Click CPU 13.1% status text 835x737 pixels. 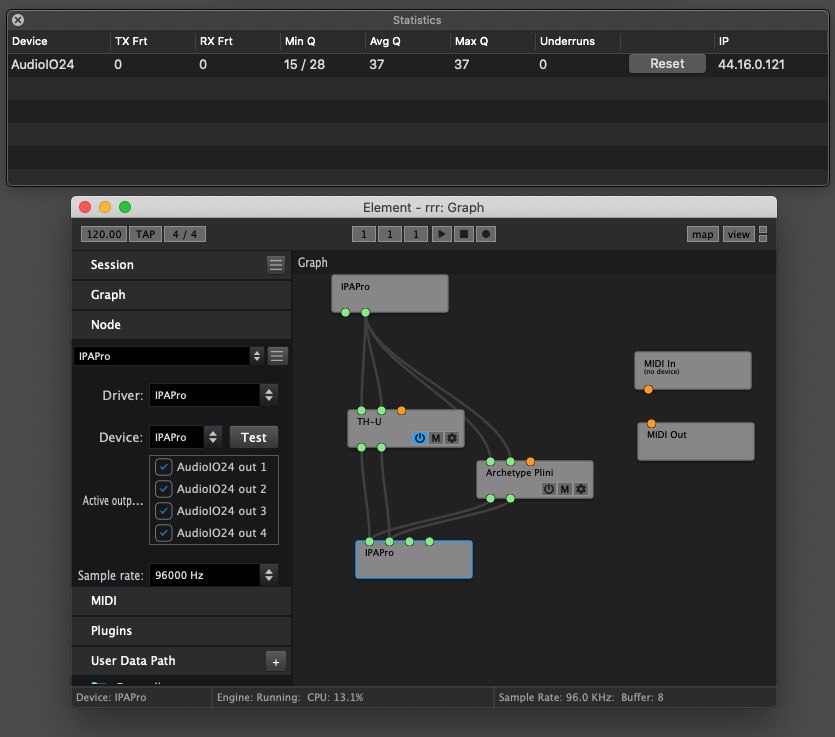click(335, 697)
